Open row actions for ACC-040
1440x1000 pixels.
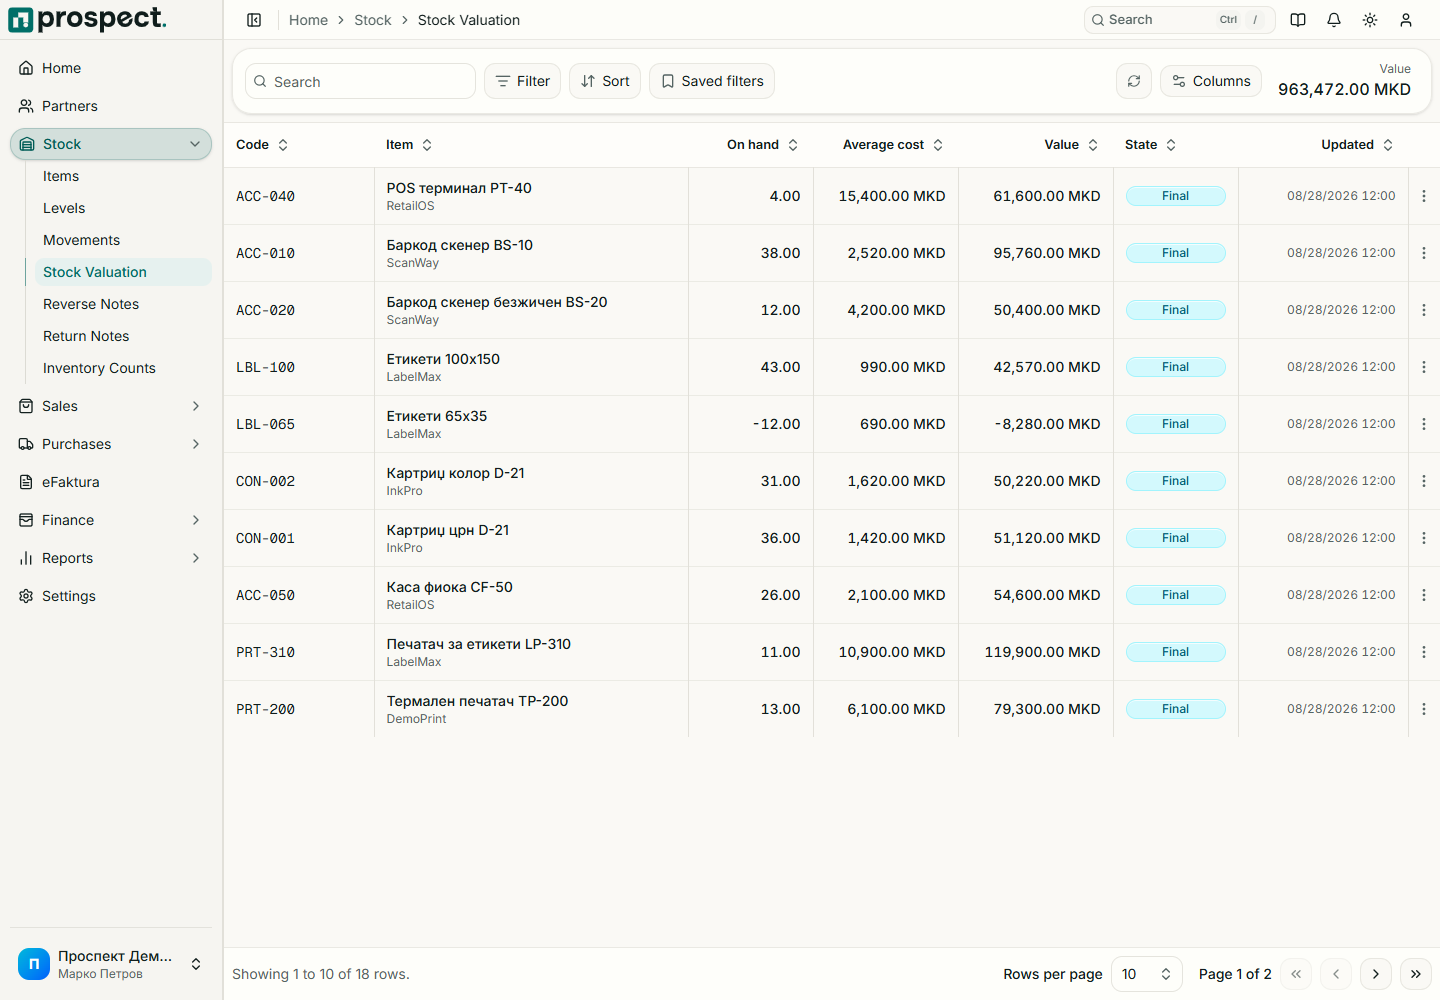[1424, 196]
